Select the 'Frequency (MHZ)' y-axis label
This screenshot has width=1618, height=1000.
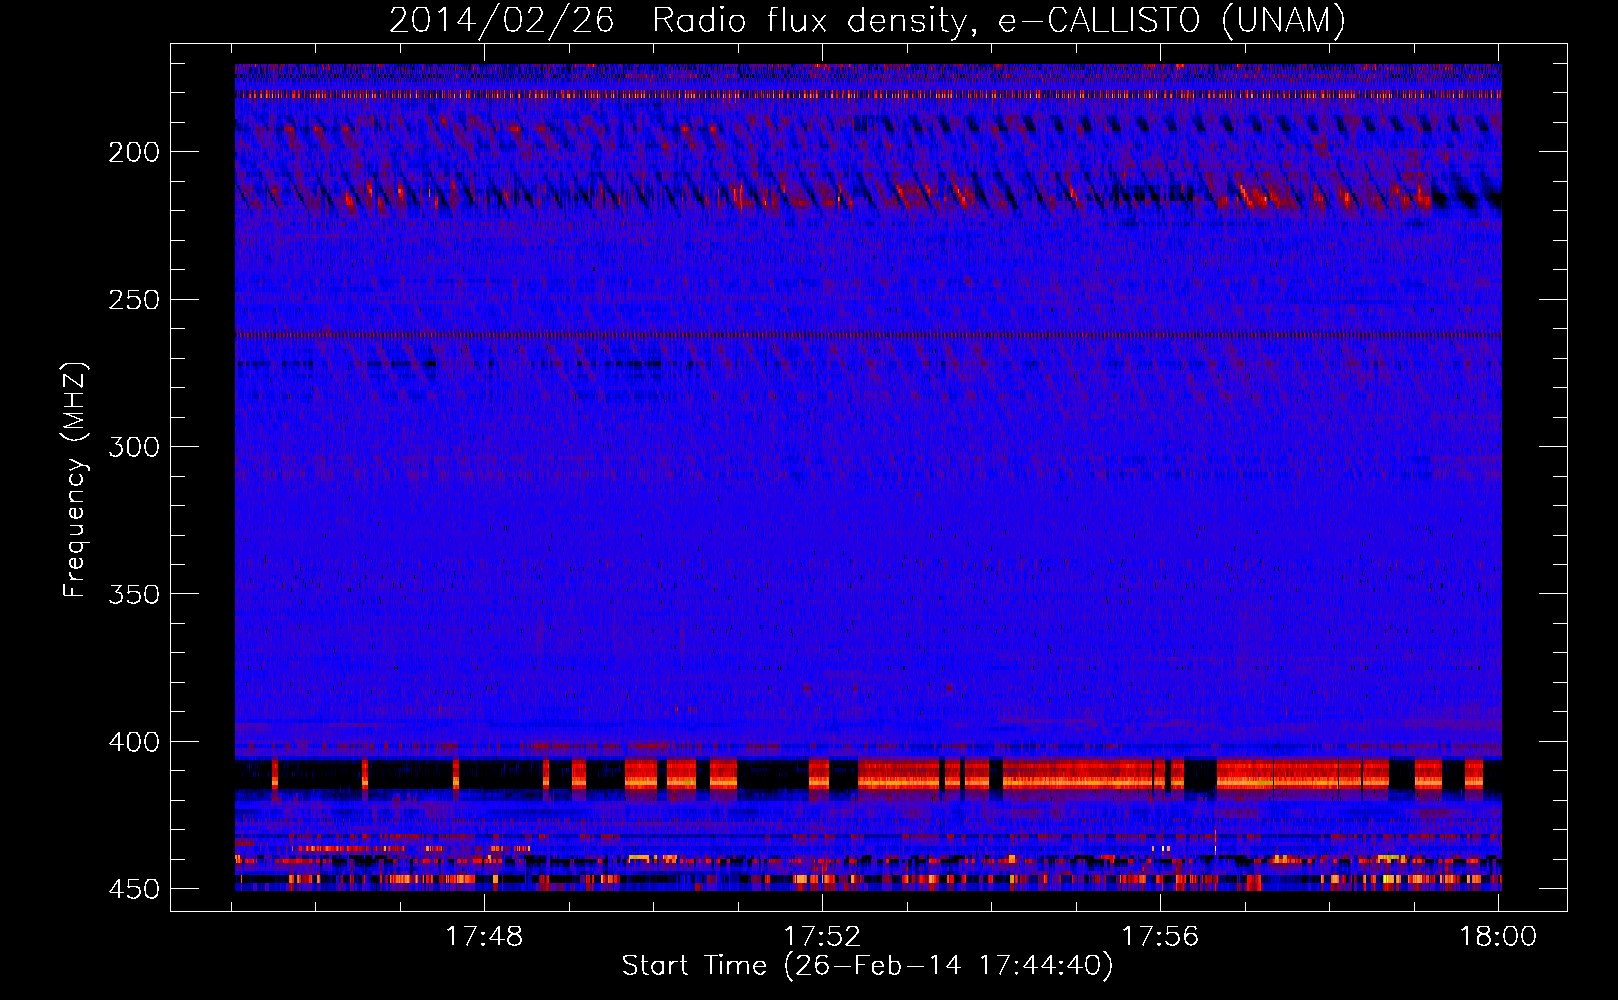coord(75,480)
